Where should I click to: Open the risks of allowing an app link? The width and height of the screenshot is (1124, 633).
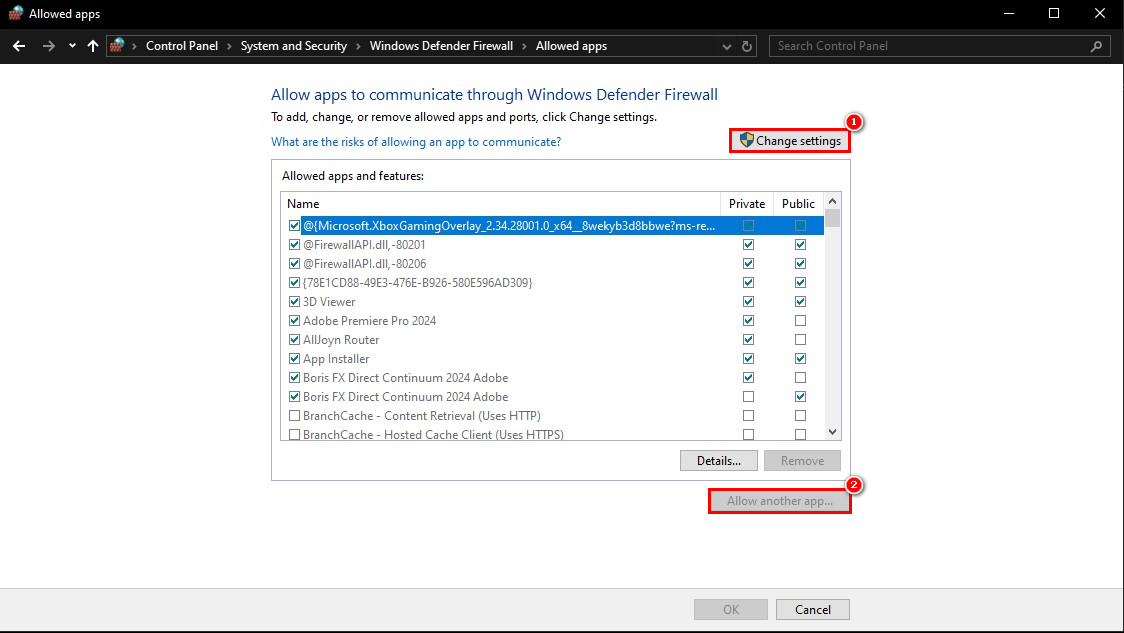(416, 142)
